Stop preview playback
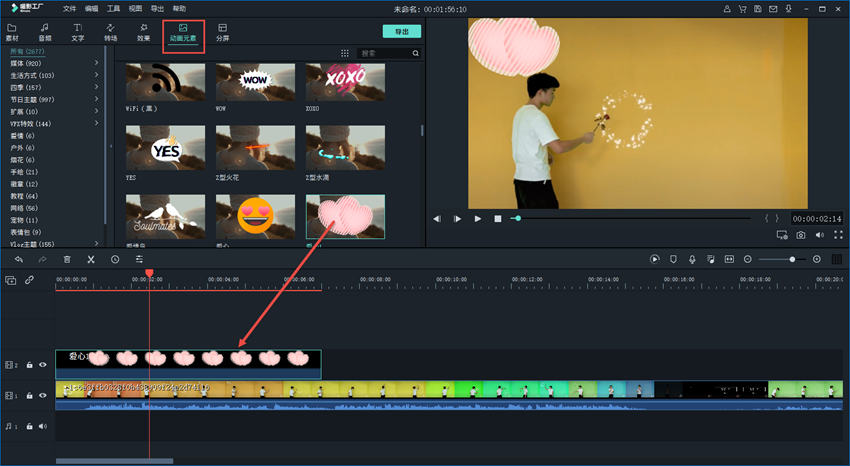Image resolution: width=850 pixels, height=466 pixels. [x=498, y=218]
